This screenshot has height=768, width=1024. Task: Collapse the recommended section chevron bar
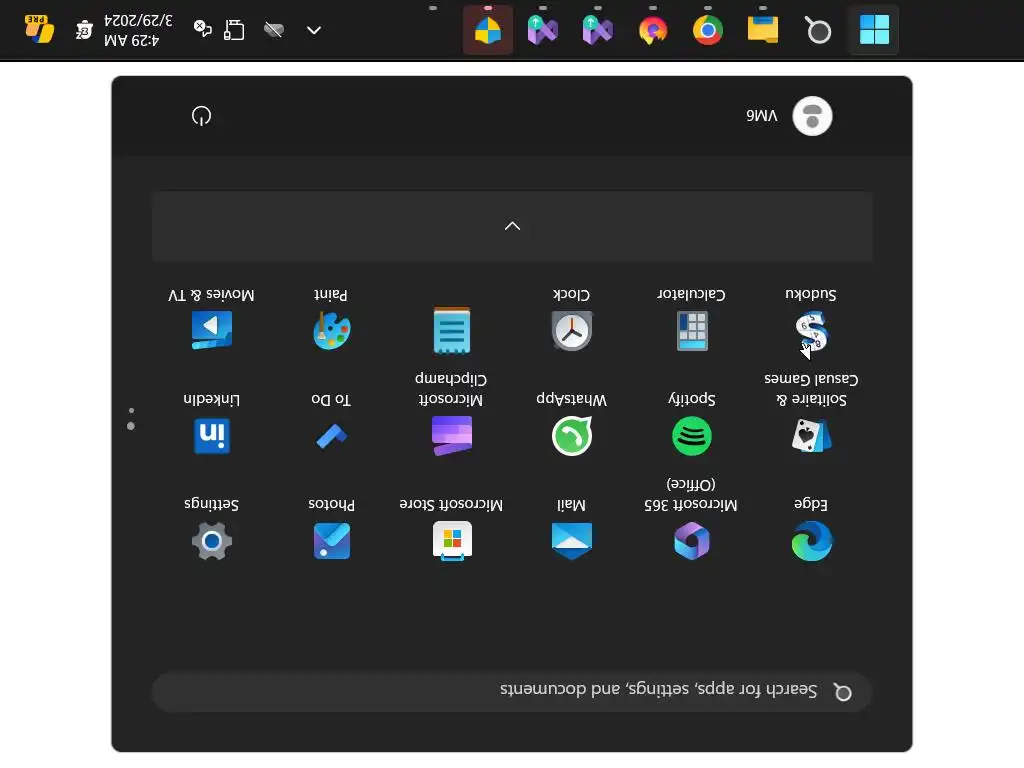(512, 226)
